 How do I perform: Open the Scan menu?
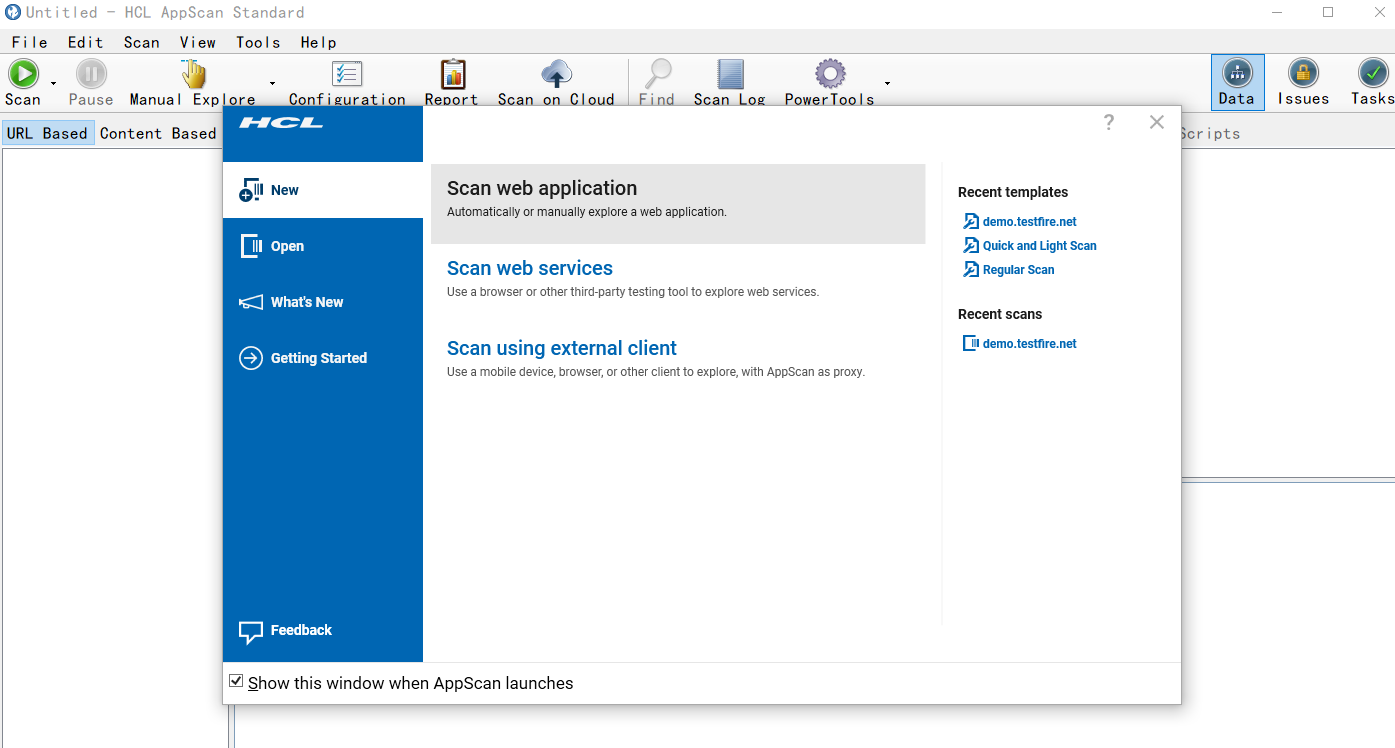142,42
